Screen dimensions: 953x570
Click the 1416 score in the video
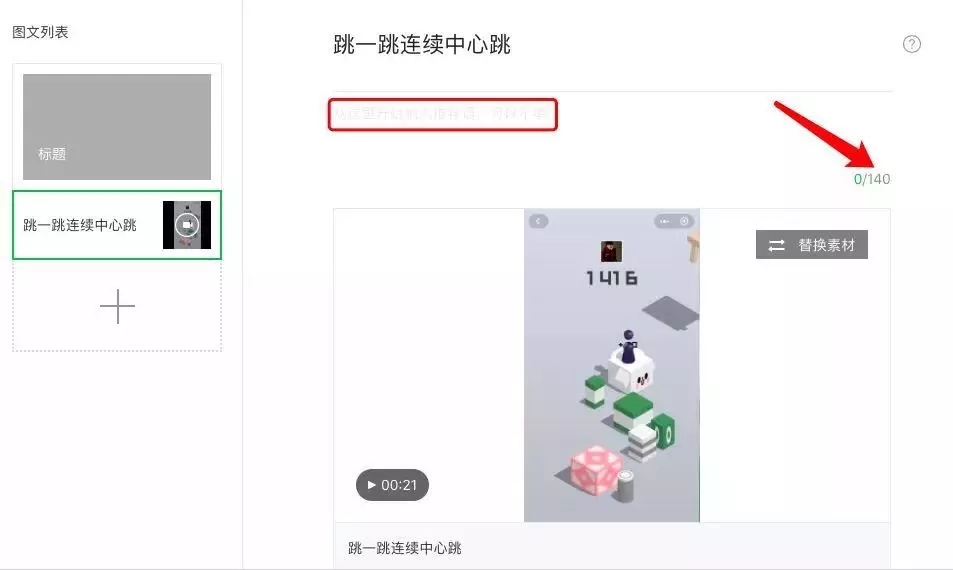tap(611, 278)
